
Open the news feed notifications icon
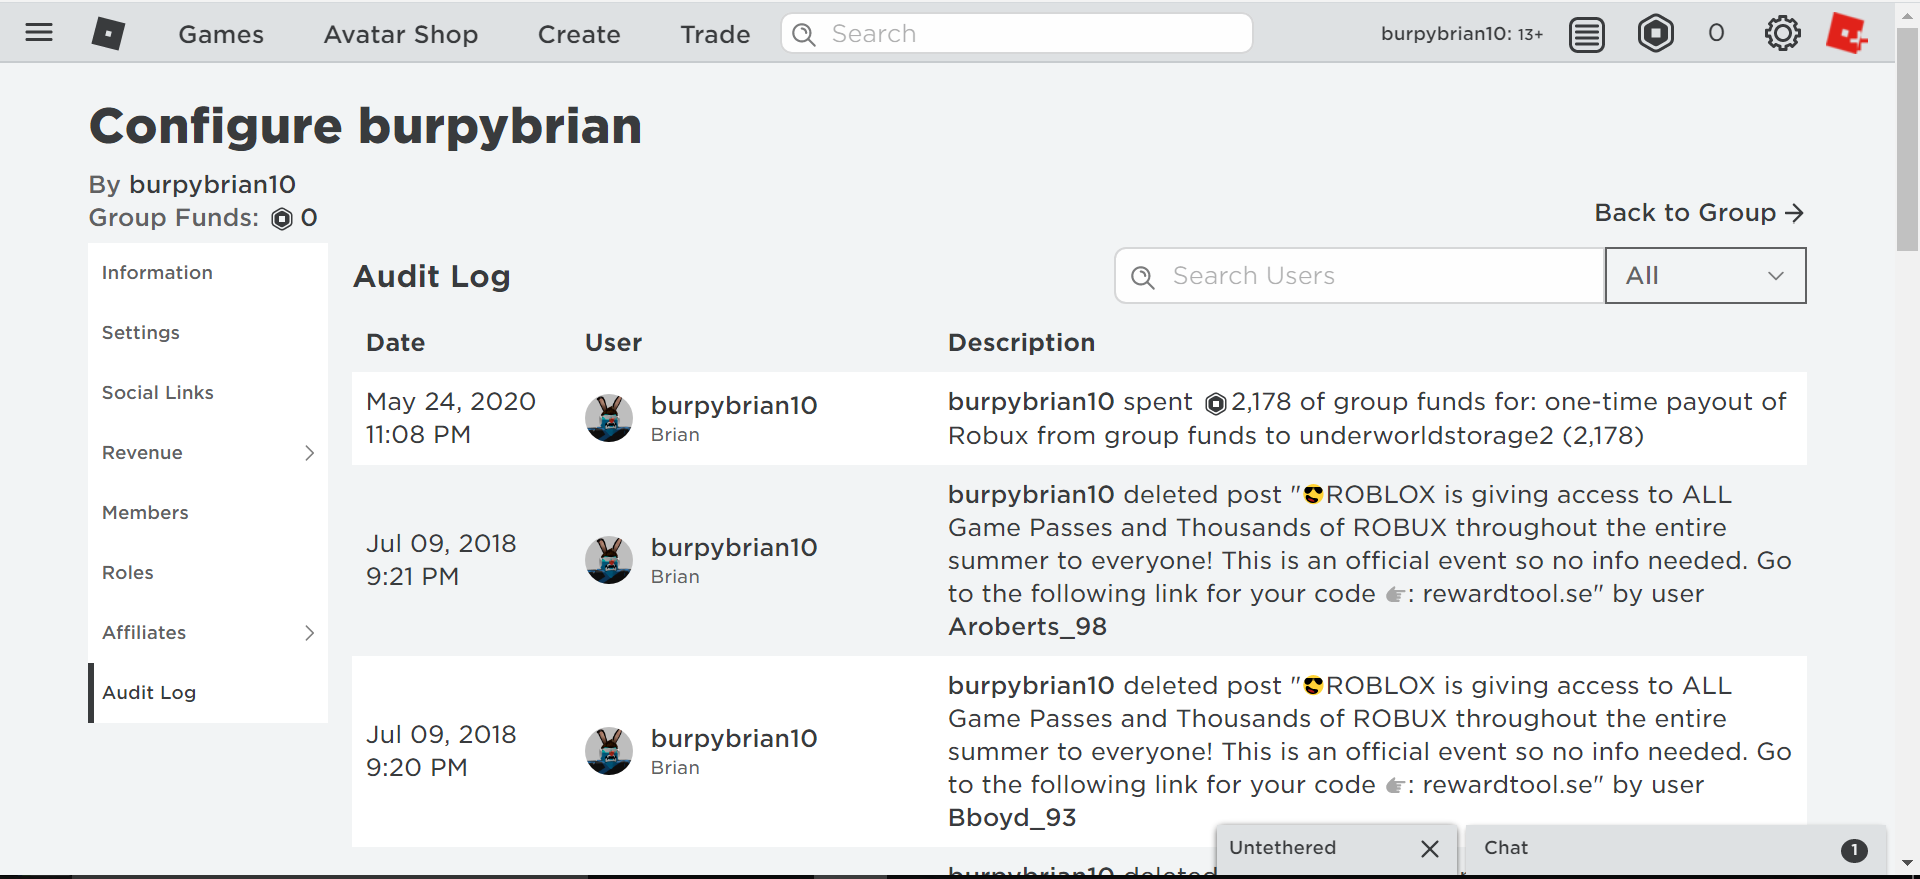[1587, 34]
